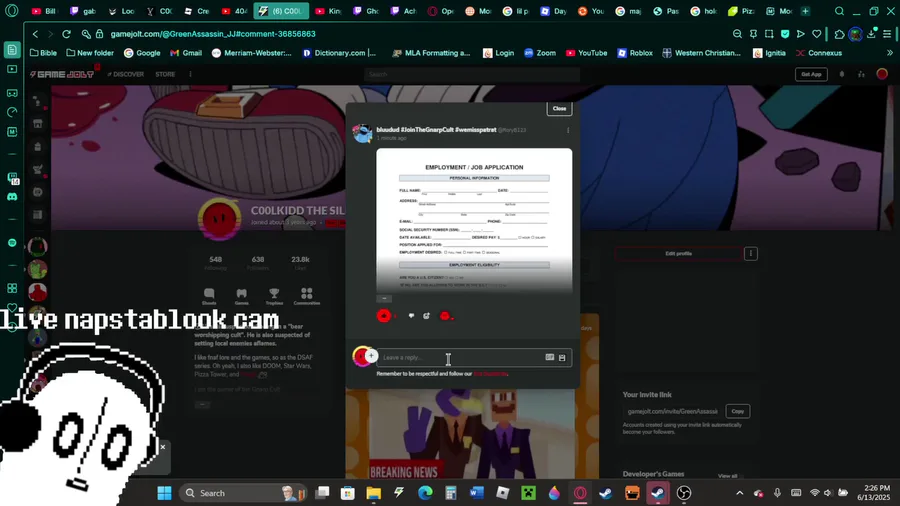Switch to the active (6) C00L tab
Image resolution: width=900 pixels, height=506 pixels.
click(x=281, y=11)
